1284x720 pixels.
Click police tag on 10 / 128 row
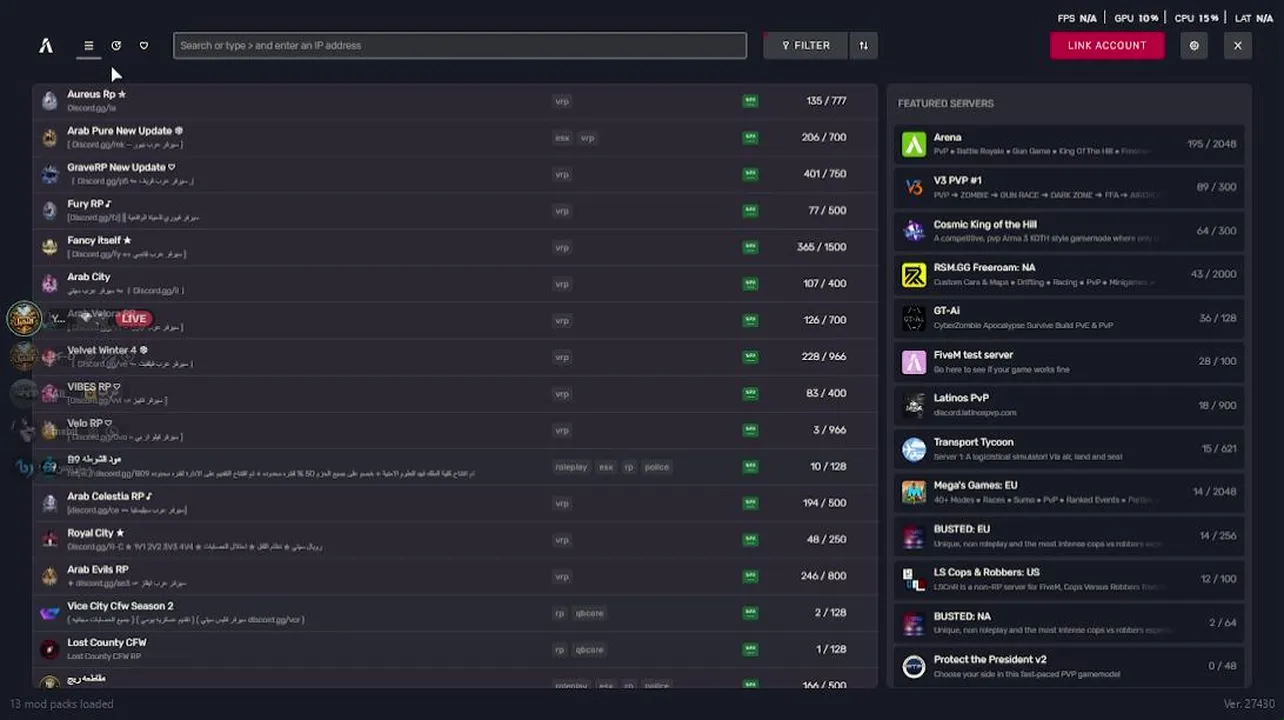[x=657, y=467]
